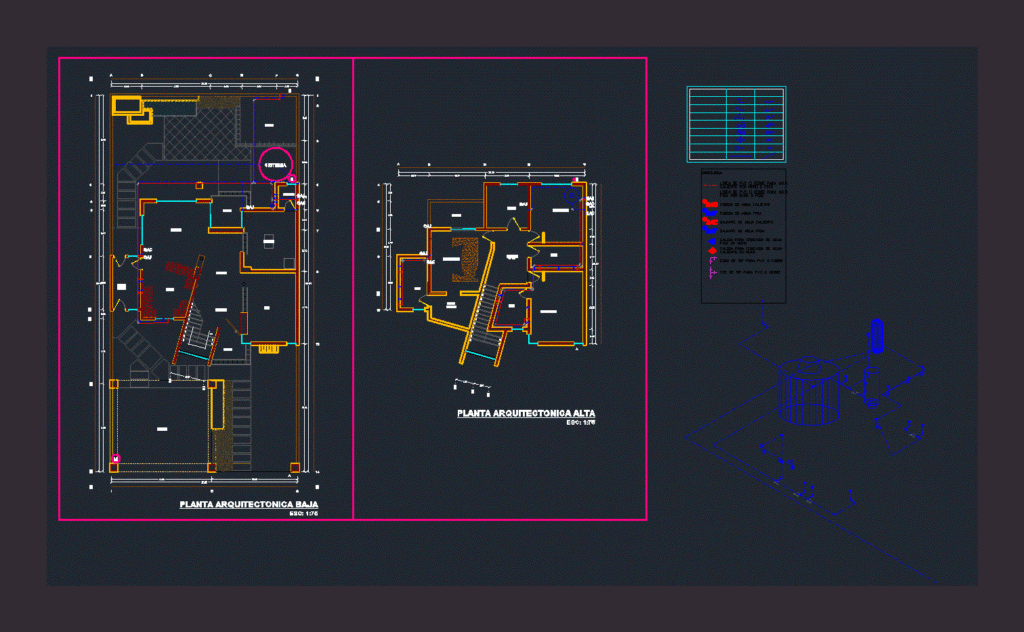Select the PLANTA ARQUITECTONICA BAJA title

pyautogui.click(x=249, y=504)
